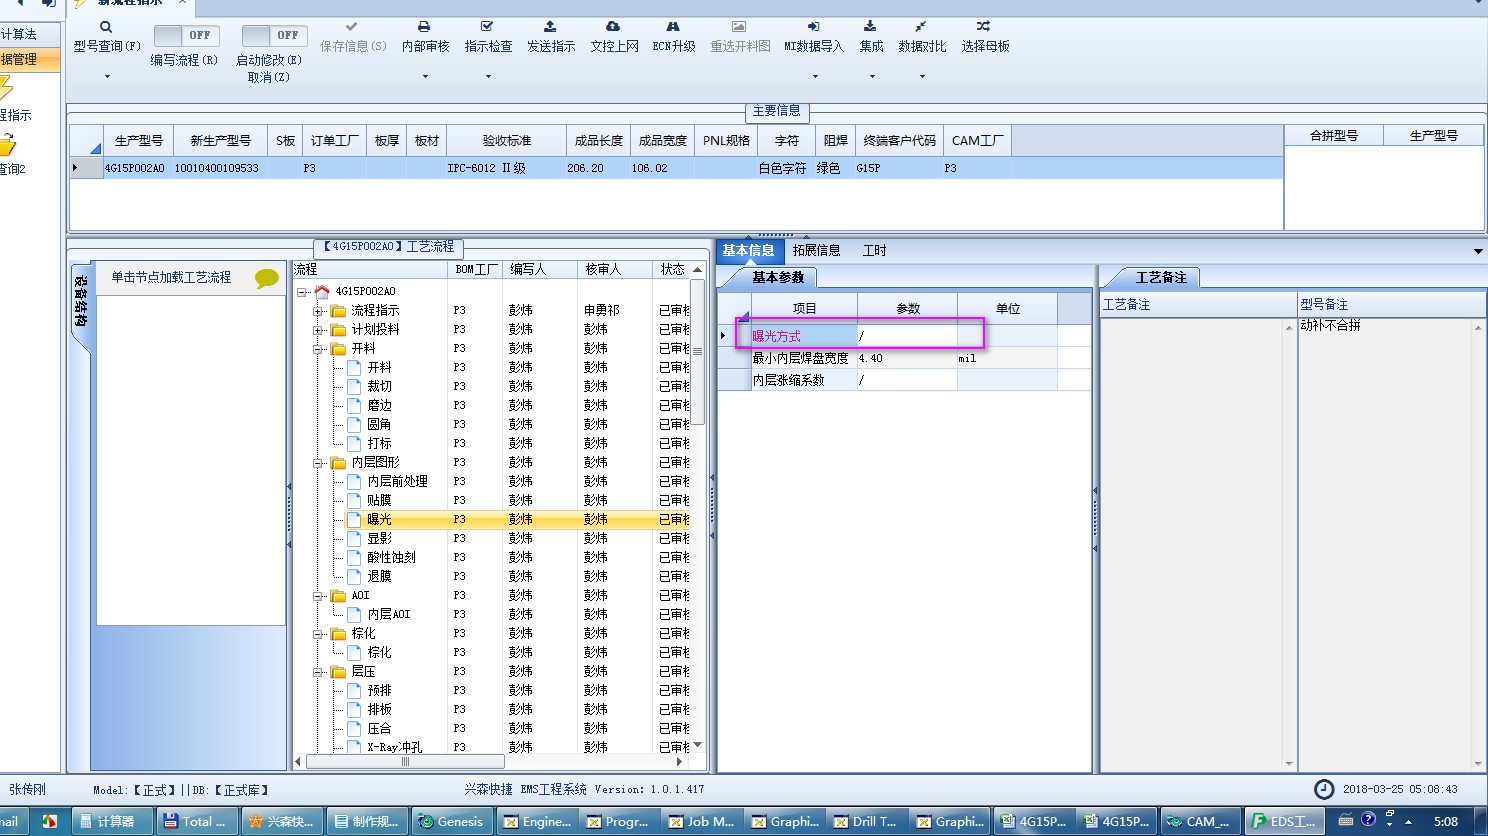Sort by 生产型号 column header
The height and width of the screenshot is (836, 1488).
tap(138, 141)
